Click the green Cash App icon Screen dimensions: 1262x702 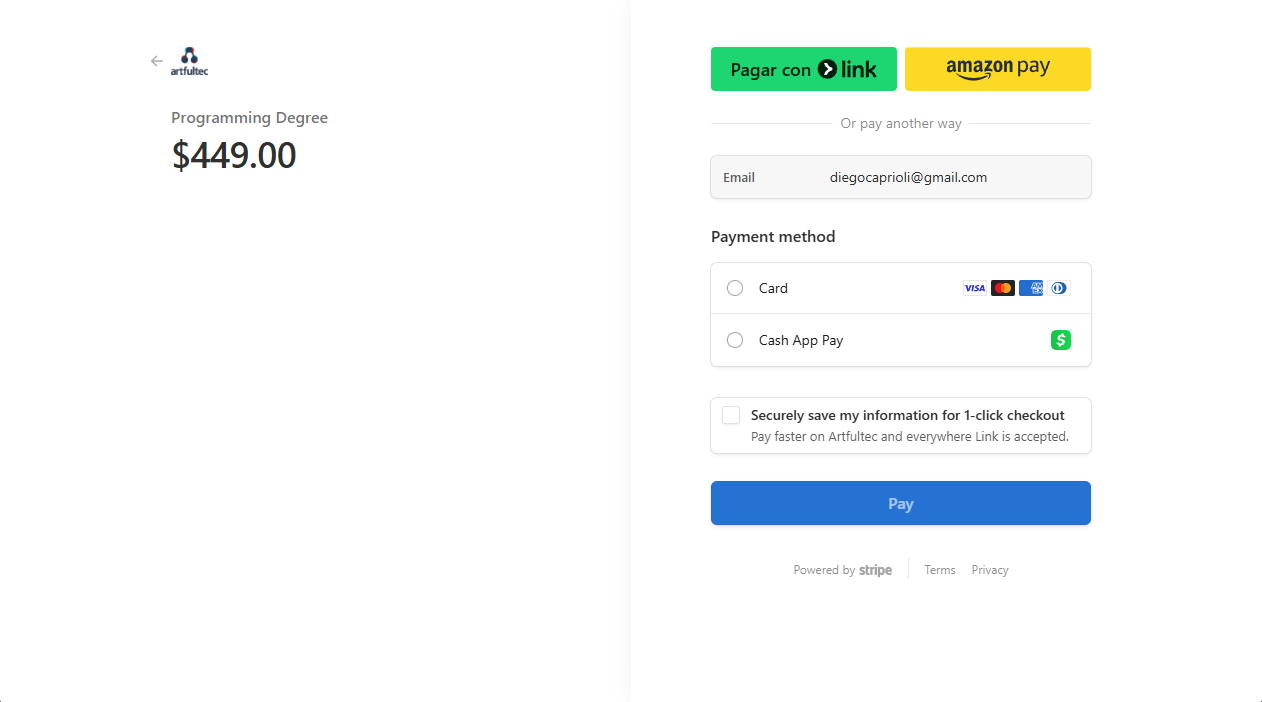1061,340
